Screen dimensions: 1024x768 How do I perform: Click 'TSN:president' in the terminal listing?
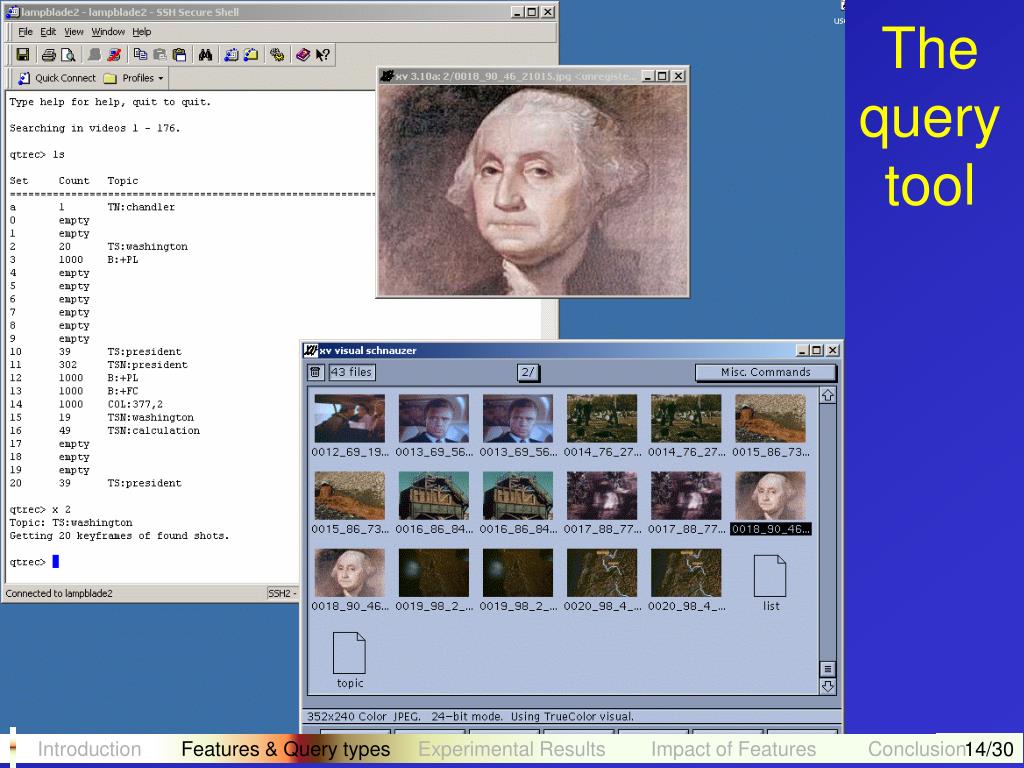pos(148,365)
